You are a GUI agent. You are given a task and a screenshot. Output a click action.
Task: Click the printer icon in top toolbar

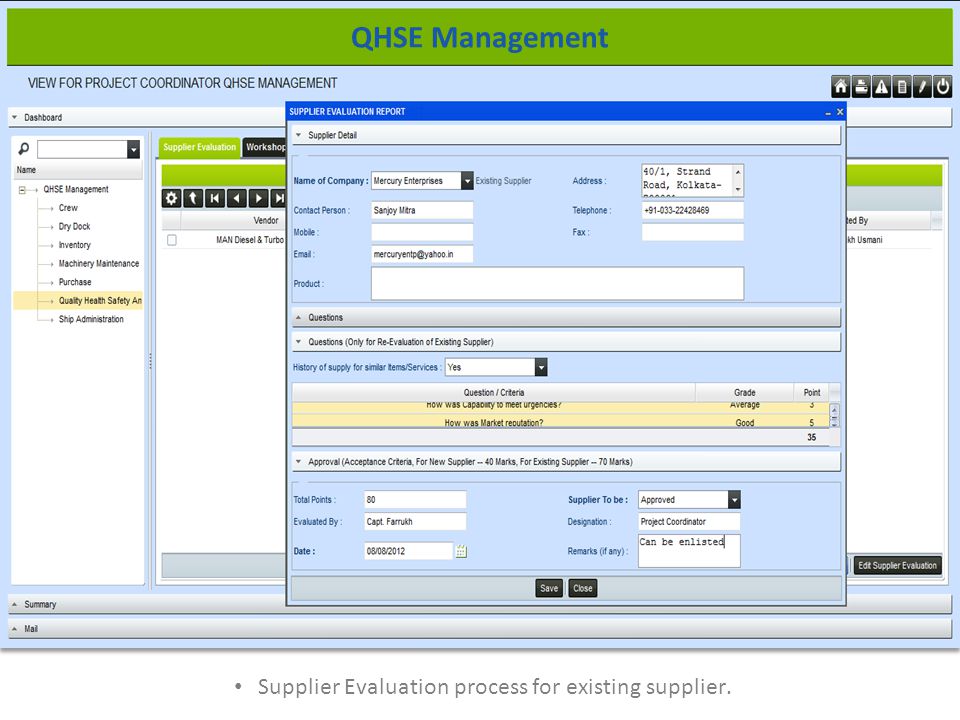tap(861, 86)
